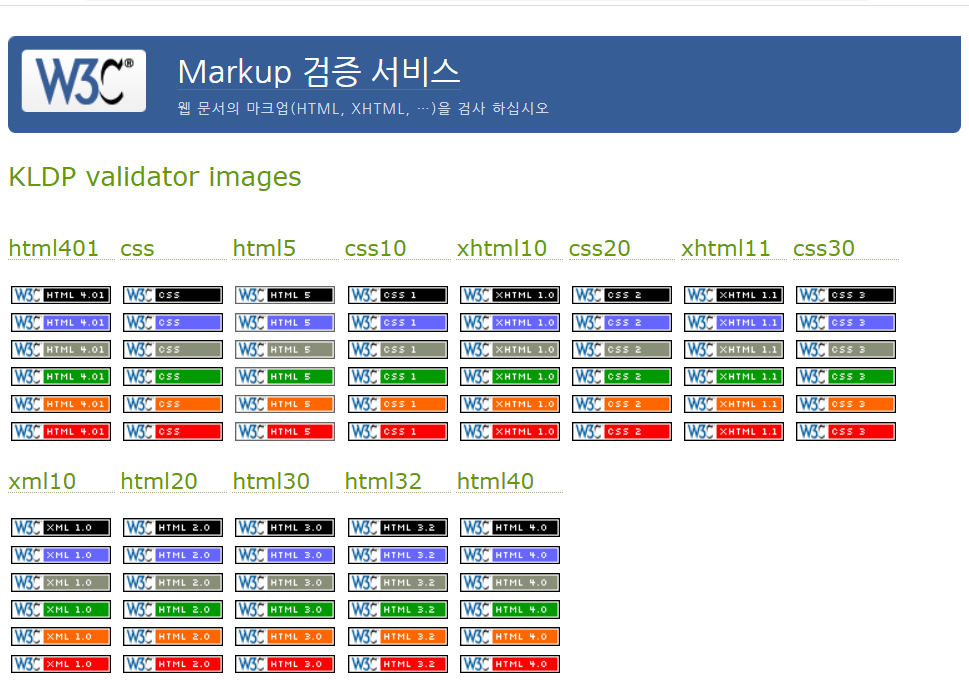Image resolution: width=969 pixels, height=694 pixels.
Task: Click the black CSS 2 badge
Action: click(x=622, y=295)
